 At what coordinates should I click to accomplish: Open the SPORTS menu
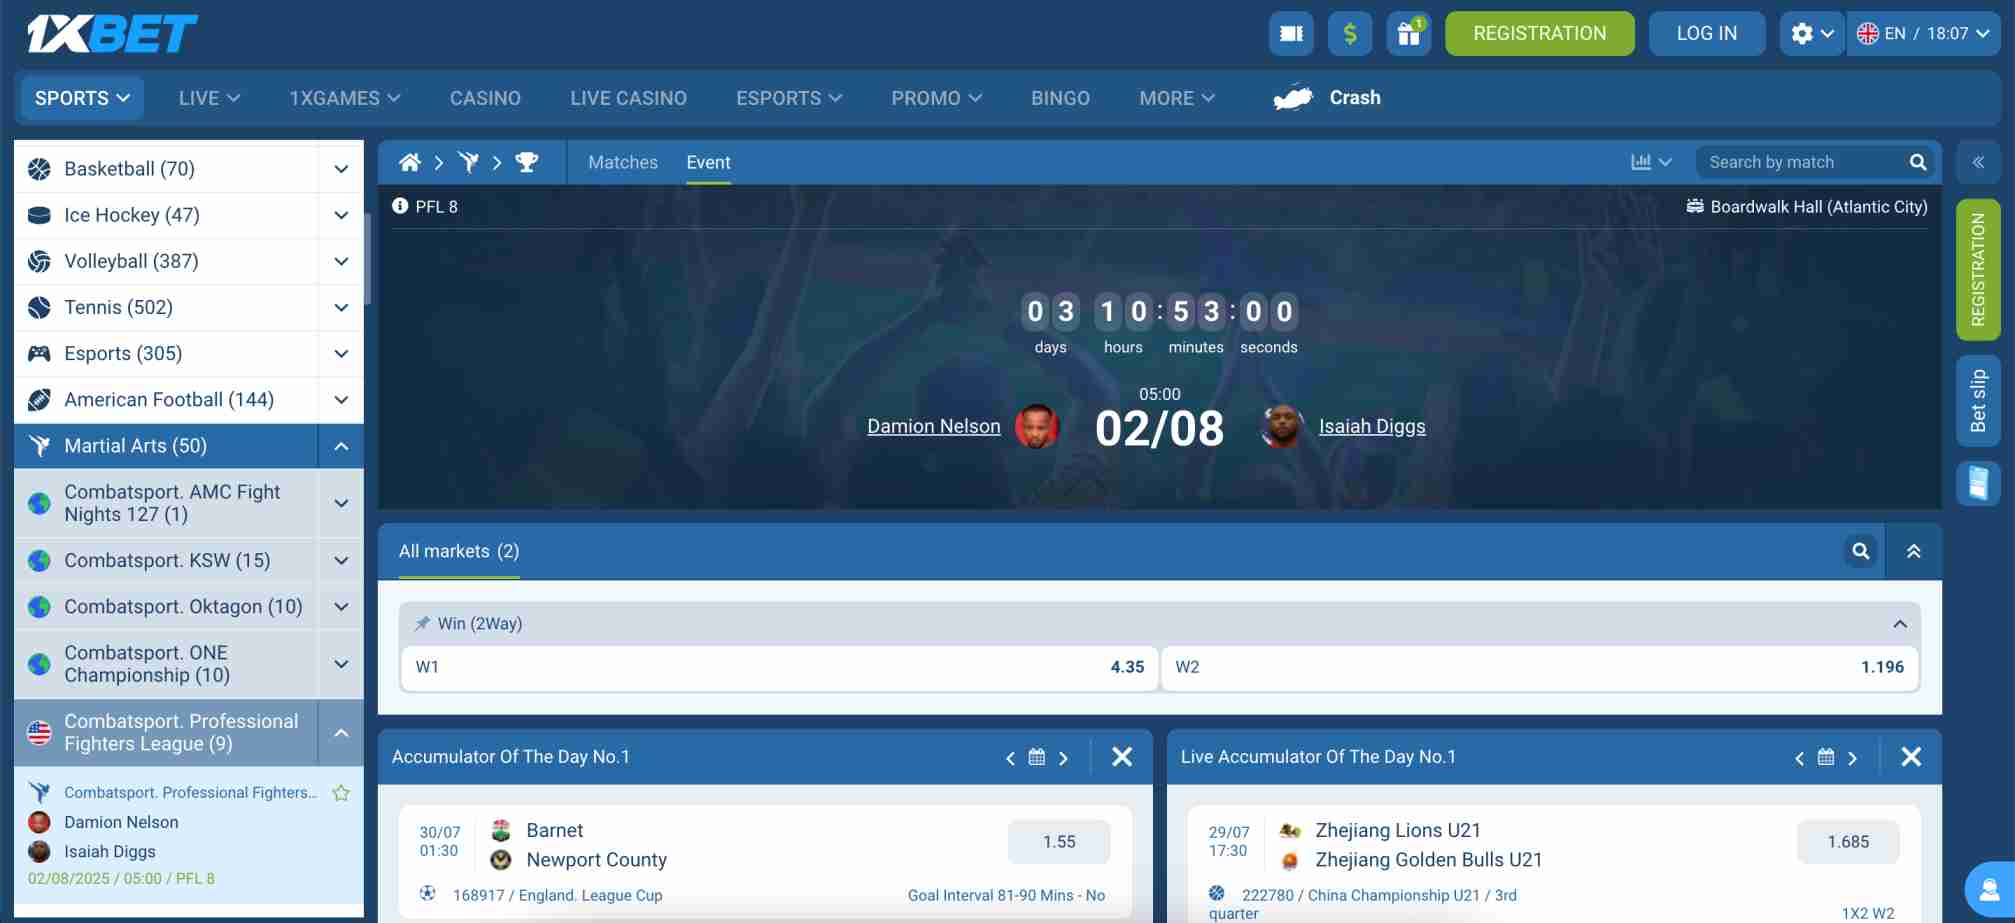click(x=82, y=98)
